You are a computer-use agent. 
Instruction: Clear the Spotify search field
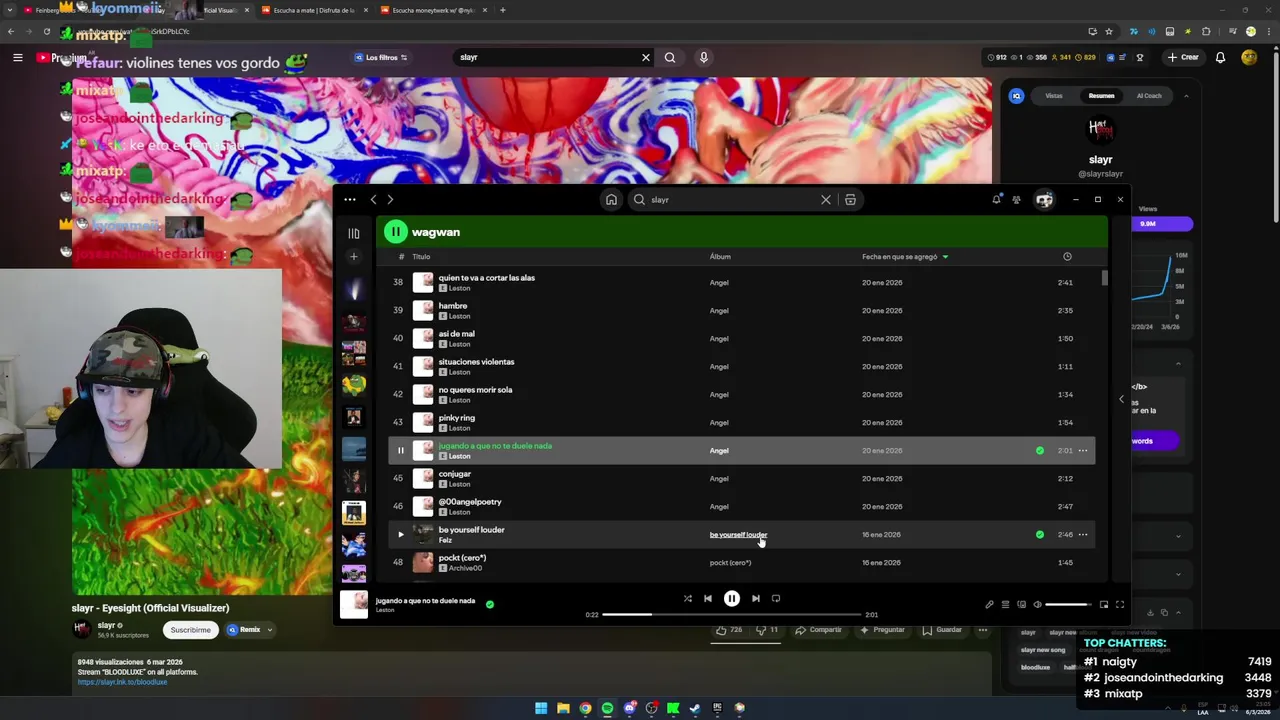point(826,200)
